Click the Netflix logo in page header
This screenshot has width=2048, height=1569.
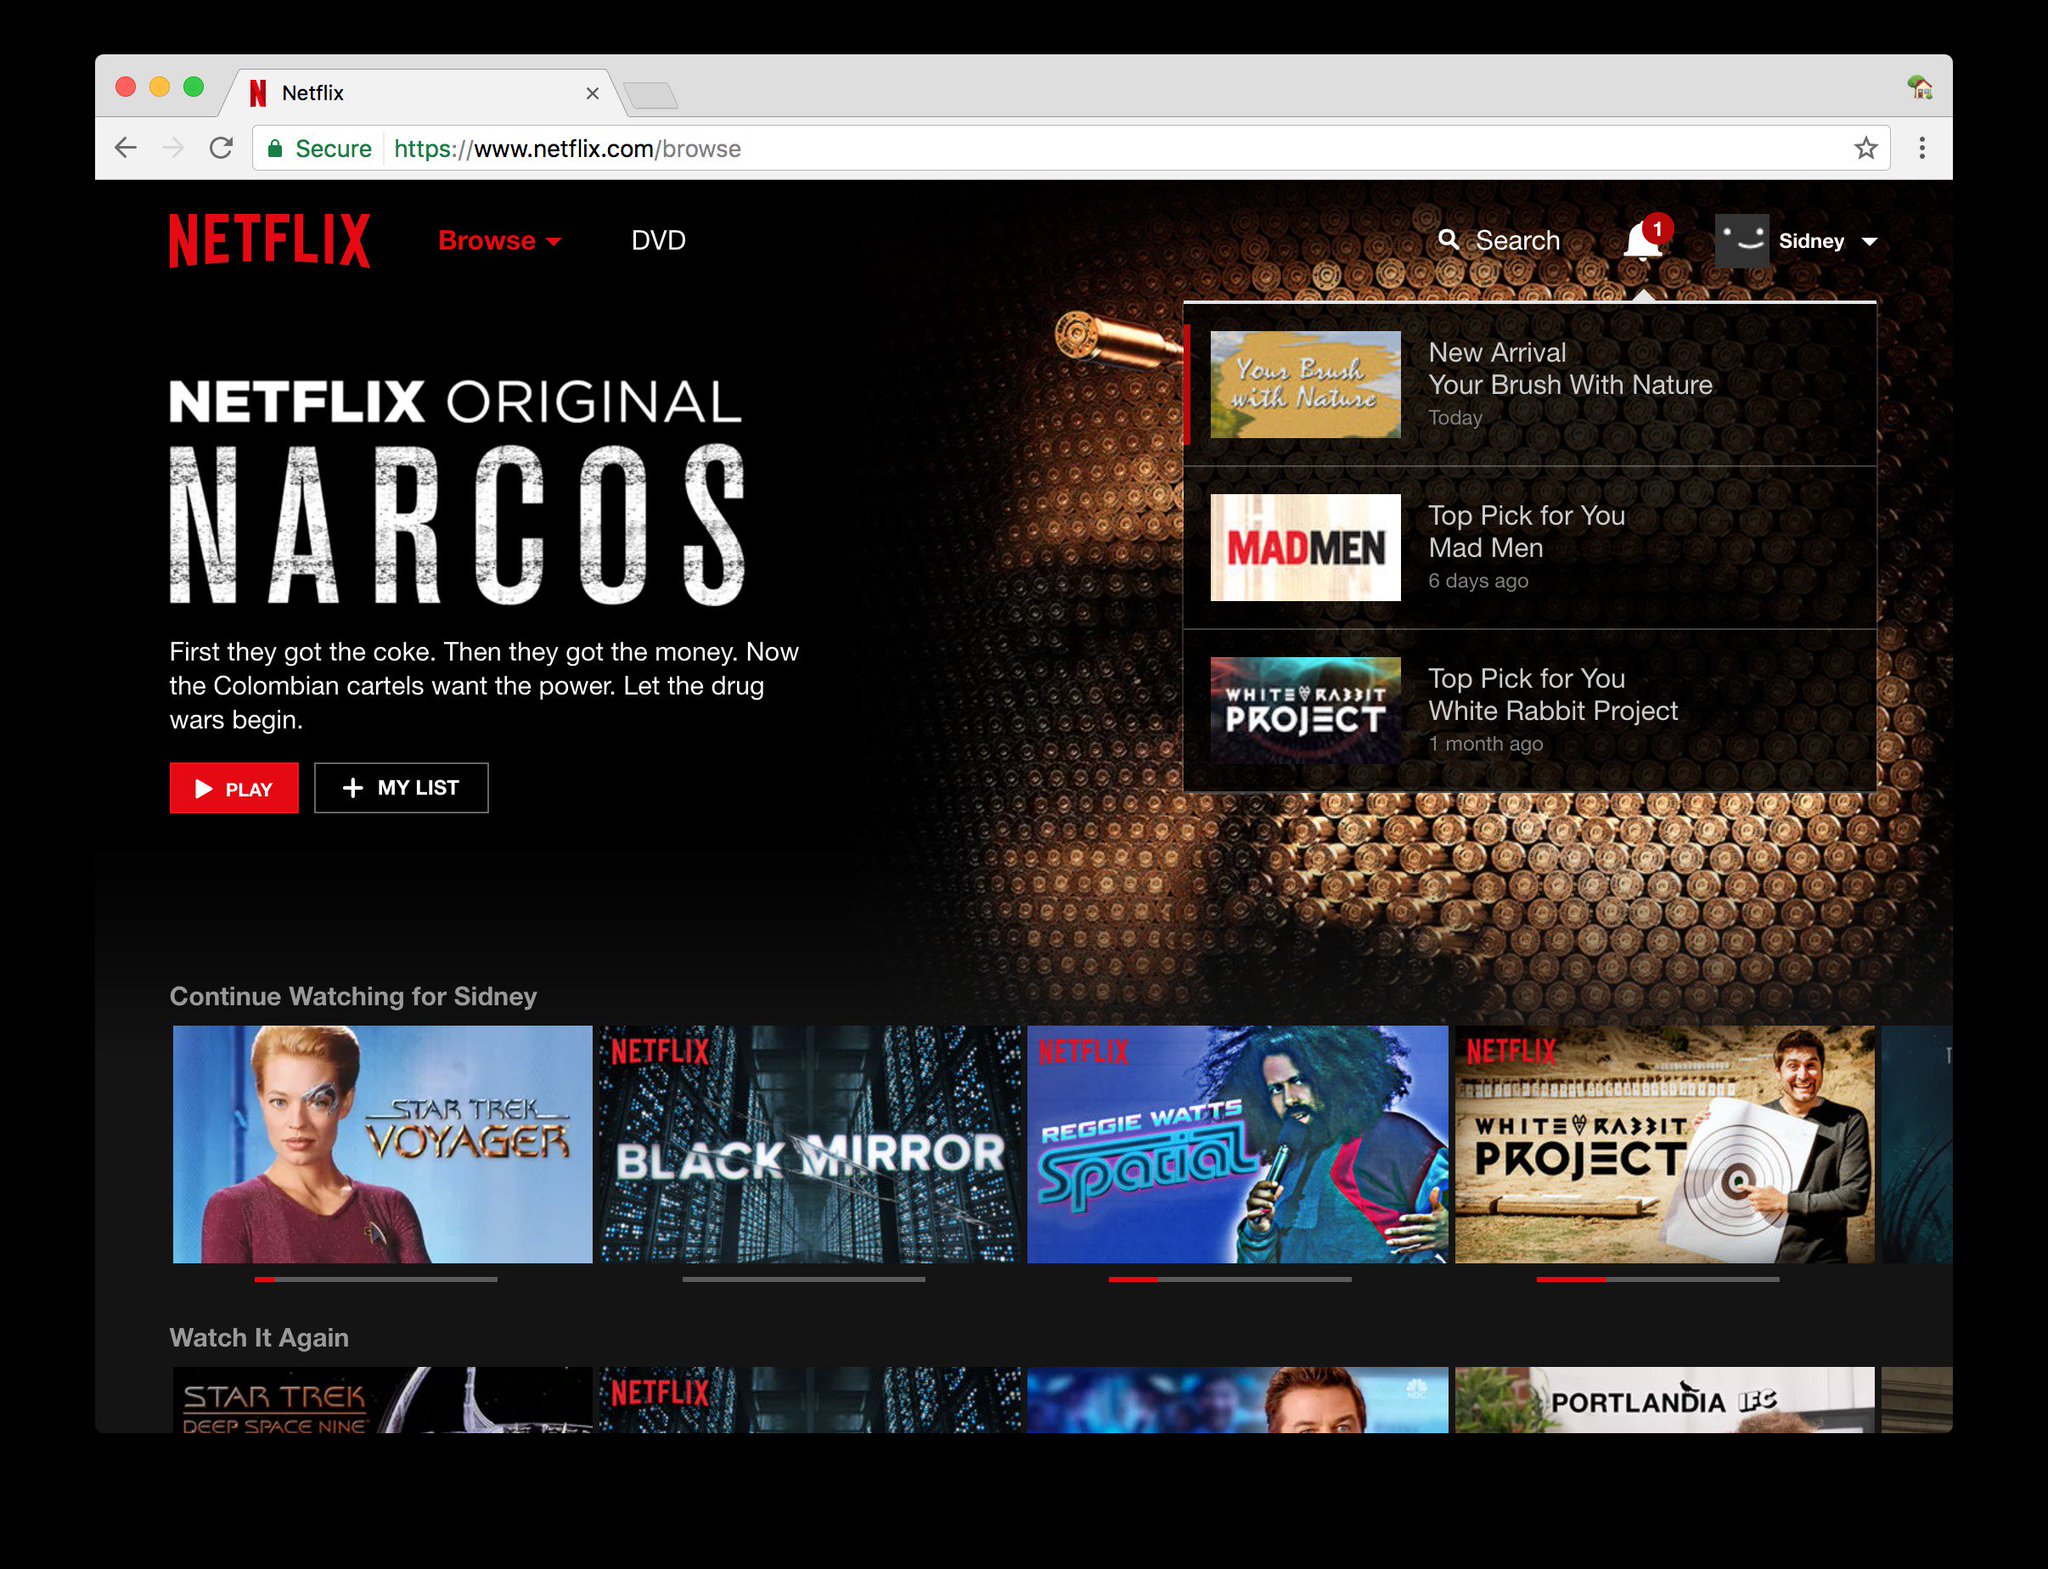(269, 240)
